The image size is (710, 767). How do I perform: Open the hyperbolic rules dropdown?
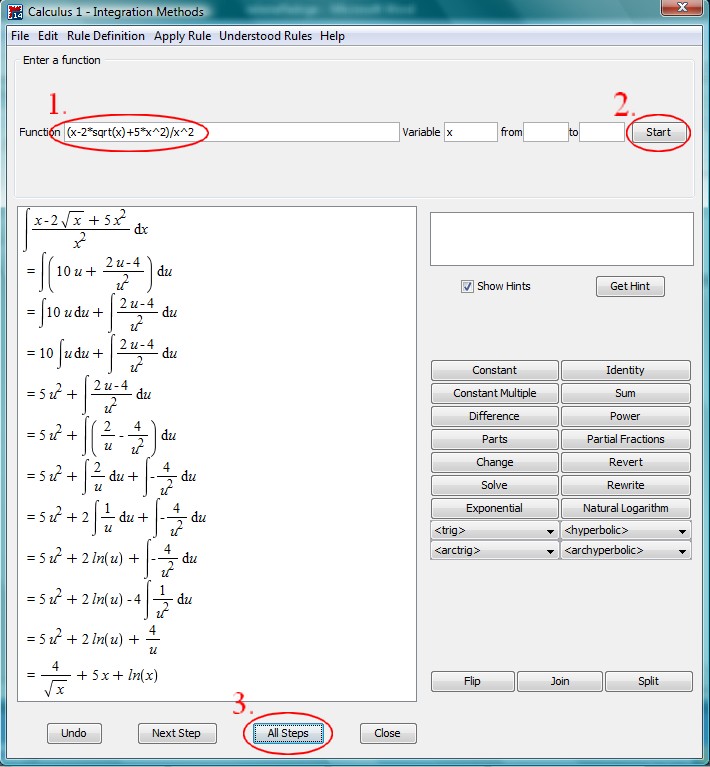[625, 531]
